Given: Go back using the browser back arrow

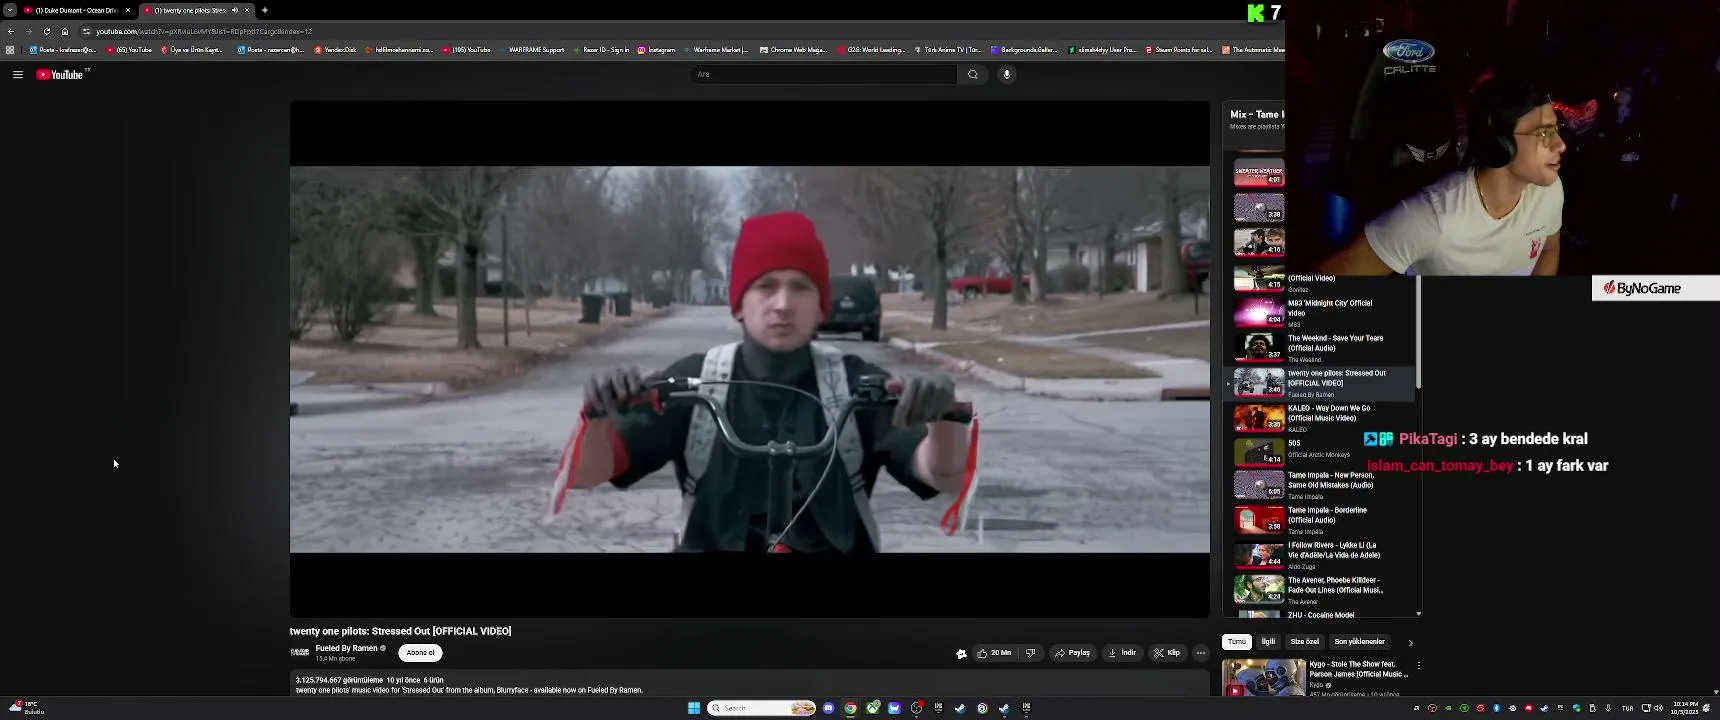Looking at the screenshot, I should [11, 31].
